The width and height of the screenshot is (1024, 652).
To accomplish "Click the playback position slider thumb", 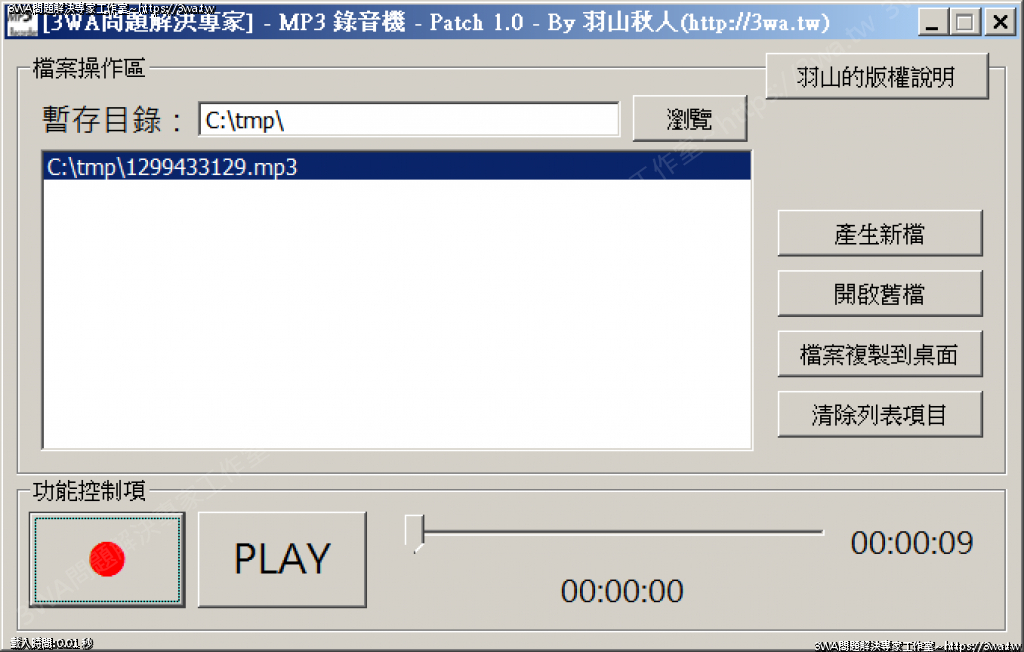I will pos(414,533).
